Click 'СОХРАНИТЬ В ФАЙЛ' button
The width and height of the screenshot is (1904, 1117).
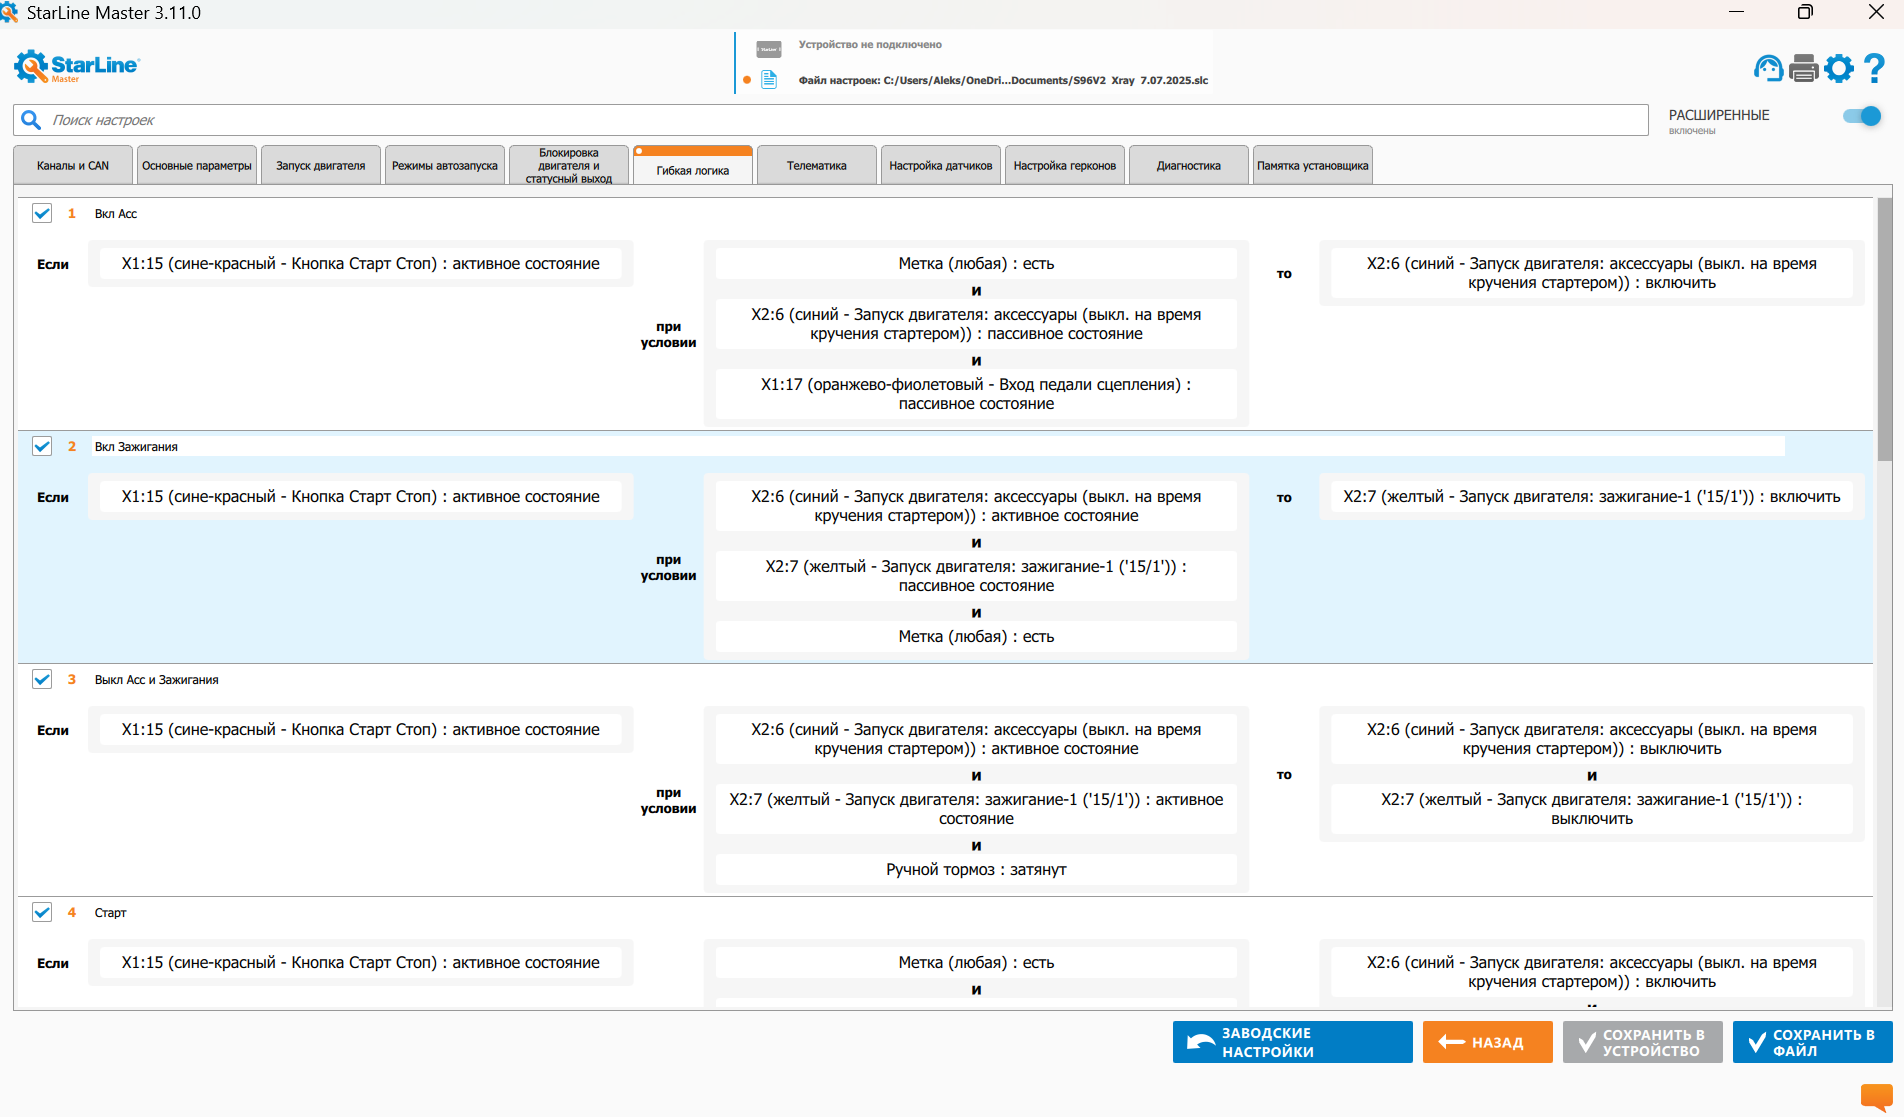click(x=1812, y=1042)
